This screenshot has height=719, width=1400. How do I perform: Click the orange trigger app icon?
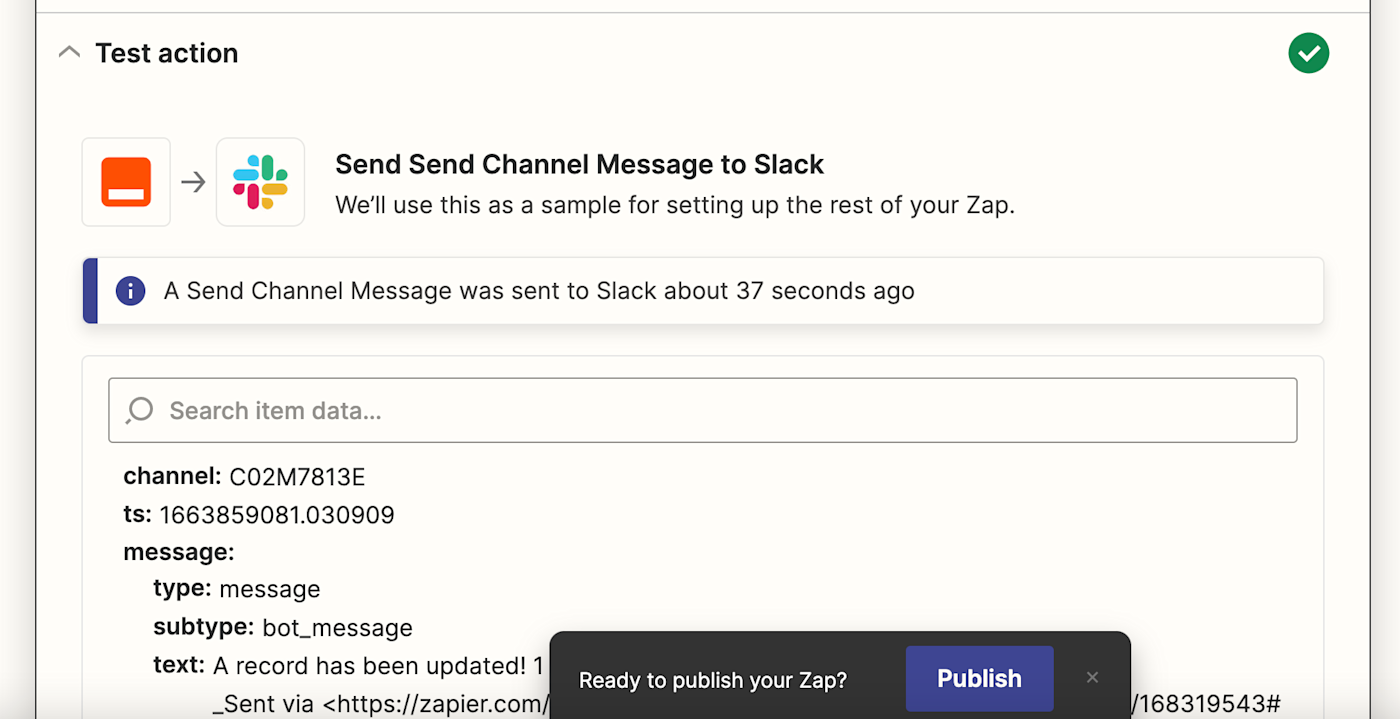[x=126, y=182]
